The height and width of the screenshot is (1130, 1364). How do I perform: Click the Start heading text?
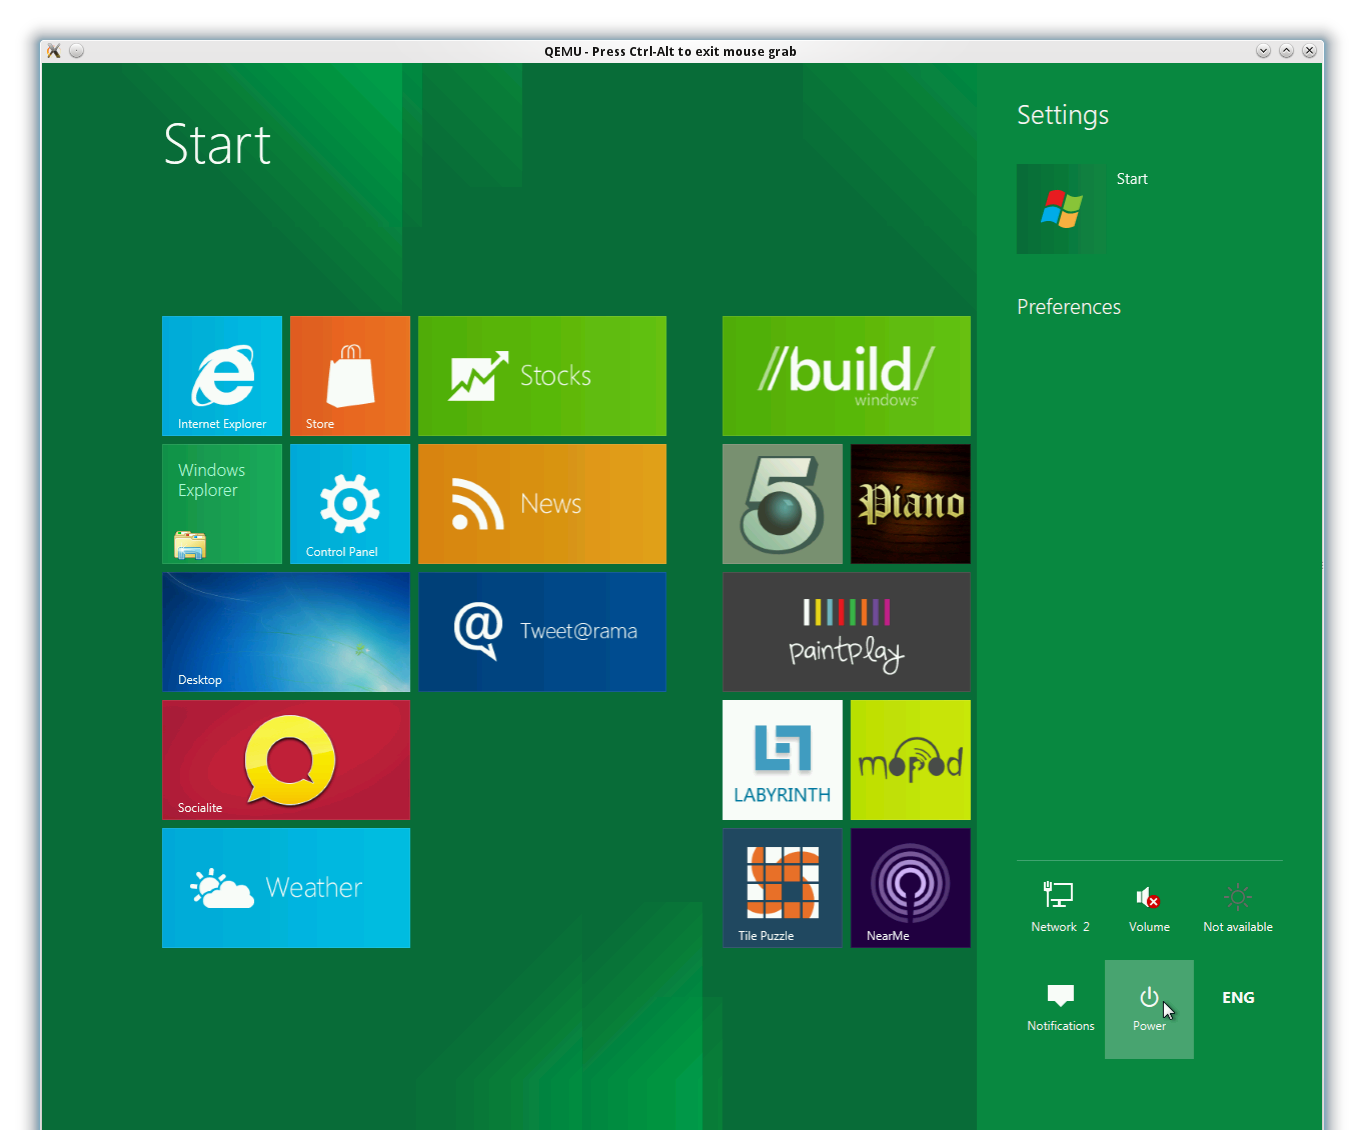217,145
